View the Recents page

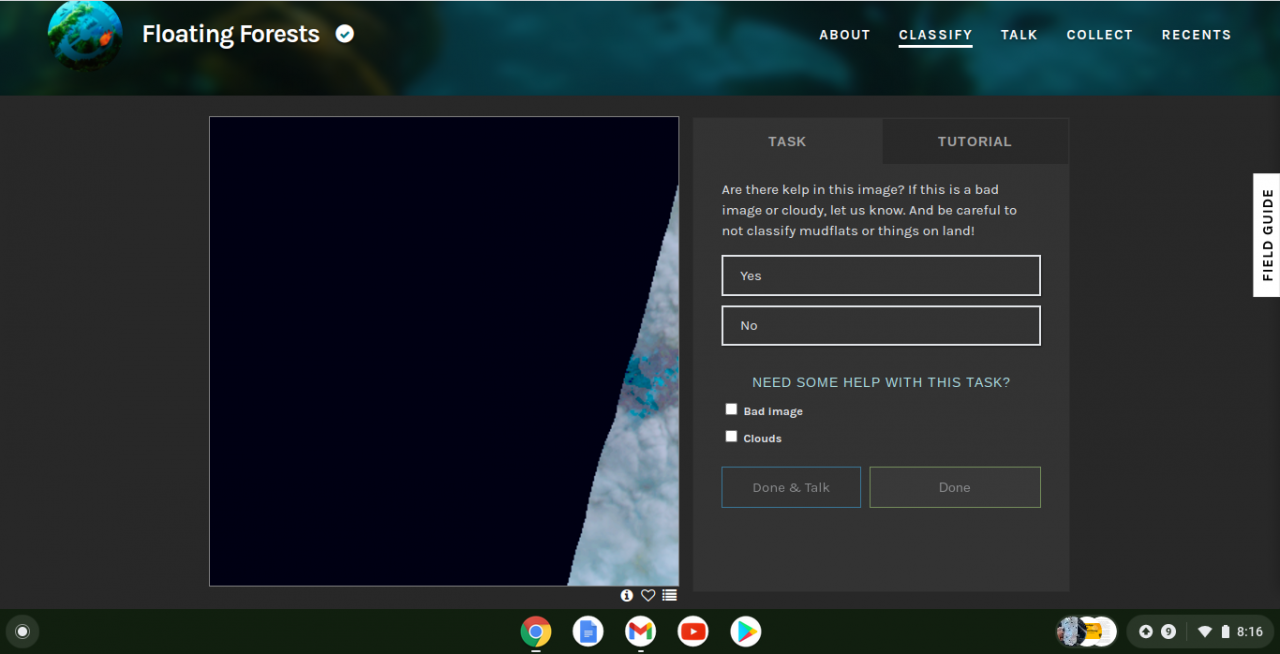point(1196,34)
